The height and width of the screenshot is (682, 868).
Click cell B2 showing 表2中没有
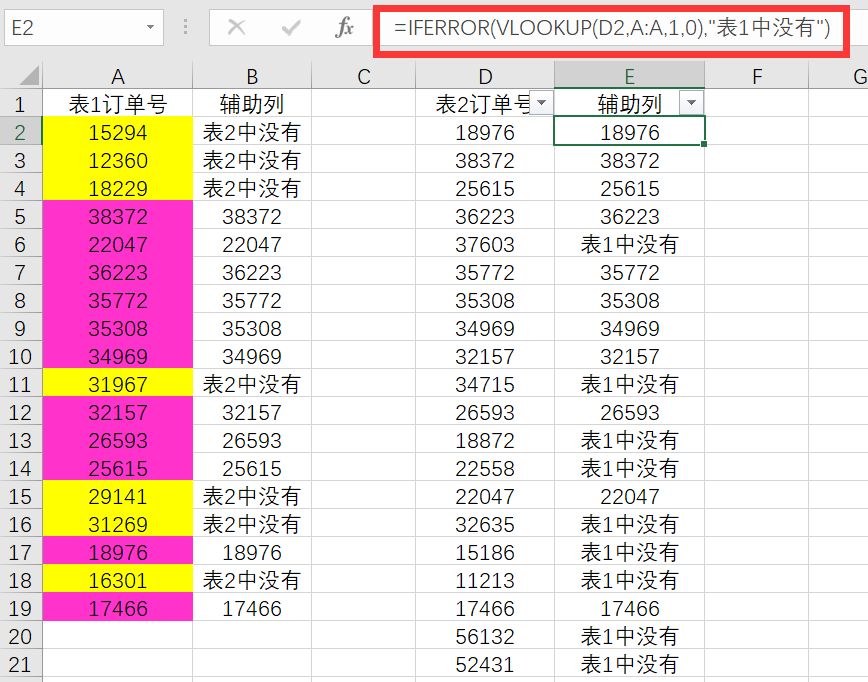click(x=252, y=132)
